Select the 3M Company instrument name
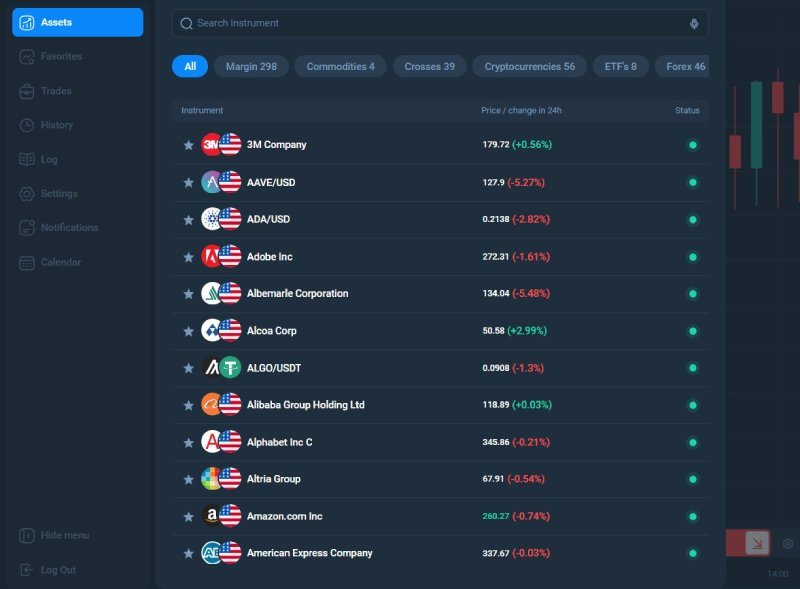Image resolution: width=800 pixels, height=589 pixels. 277,144
